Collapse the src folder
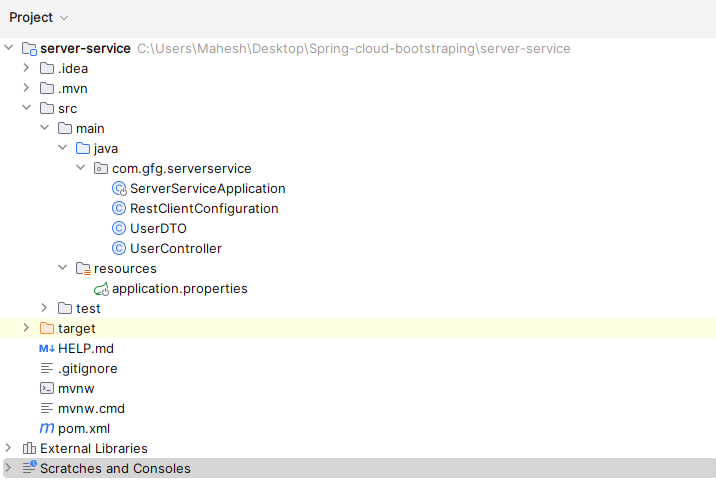Image resolution: width=716 pixels, height=492 pixels. [27, 108]
